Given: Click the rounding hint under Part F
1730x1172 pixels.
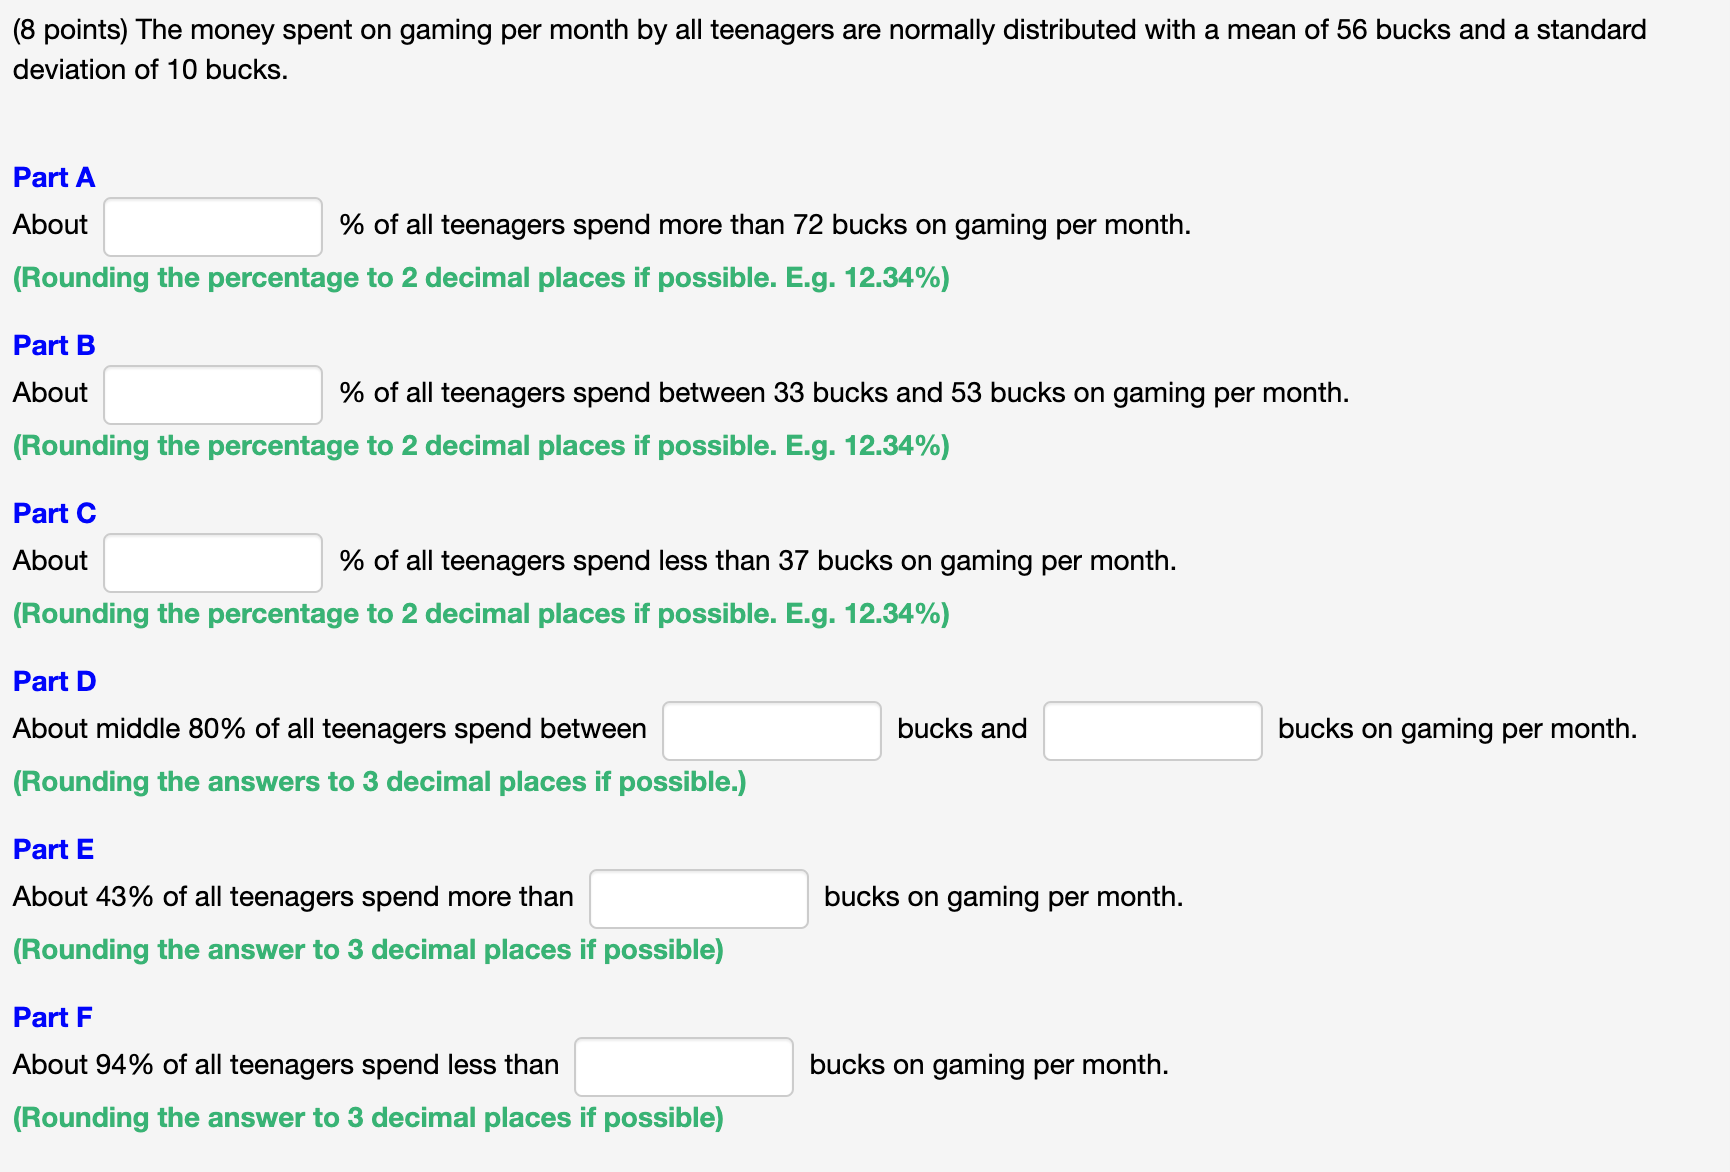Looking at the screenshot, I should 367,1118.
